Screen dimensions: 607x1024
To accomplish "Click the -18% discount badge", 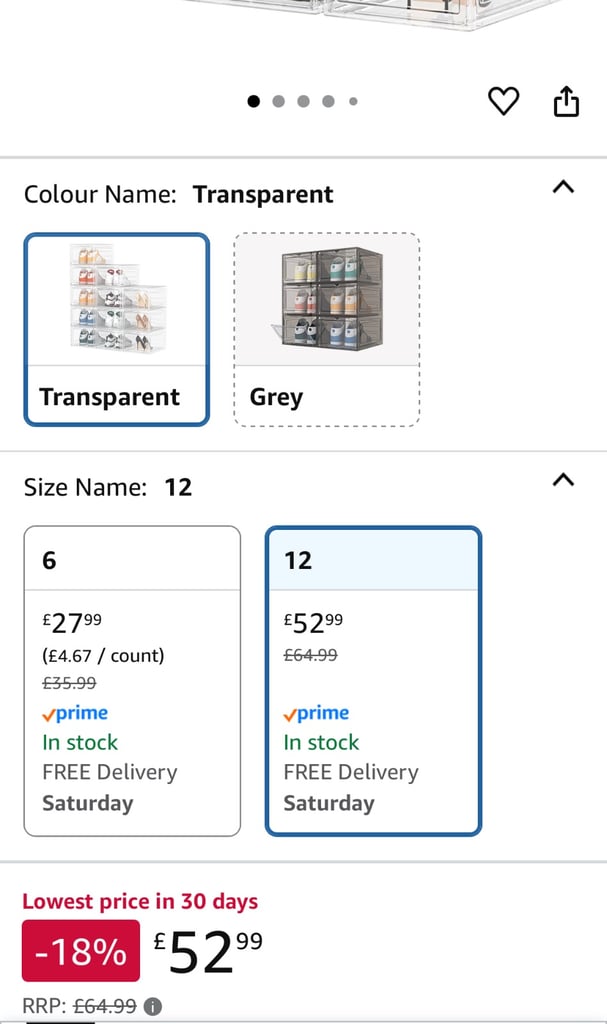I will pos(81,951).
